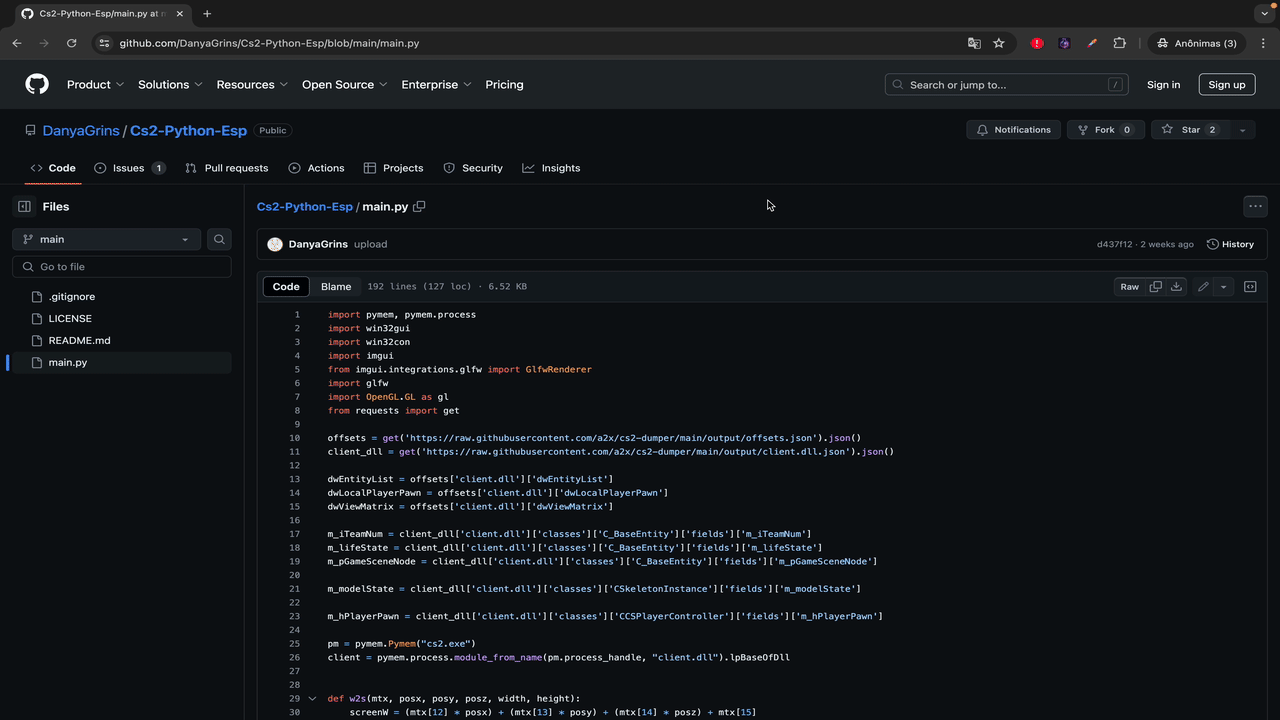Viewport: 1280px width, 720px height.
Task: Open the Star lists dropdown arrow
Action: (1242, 130)
